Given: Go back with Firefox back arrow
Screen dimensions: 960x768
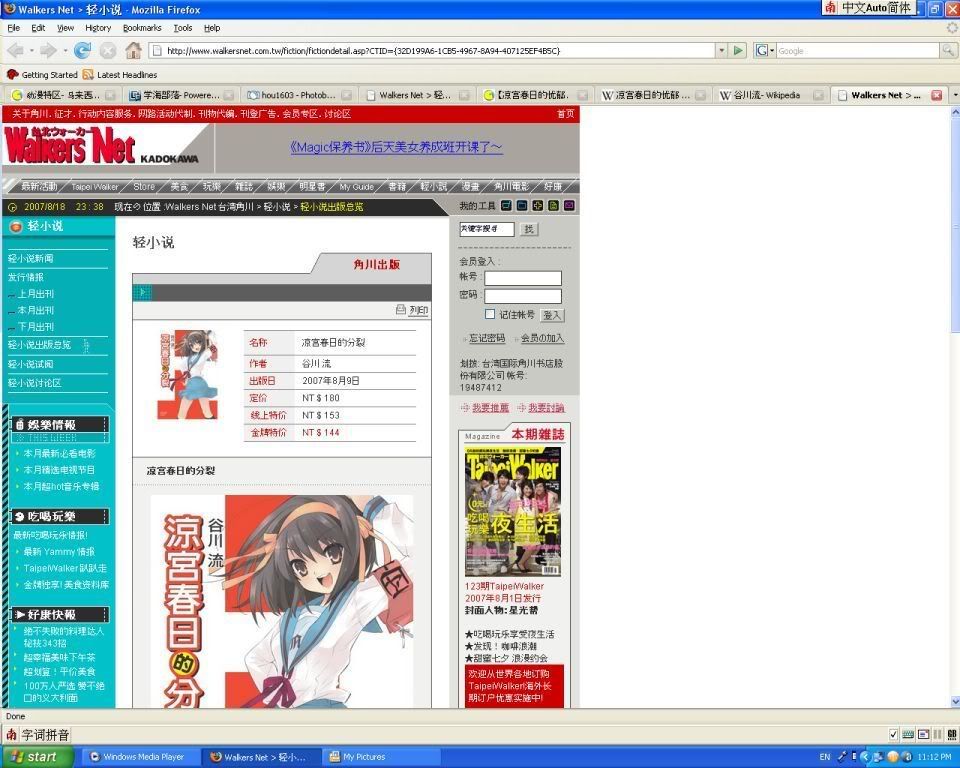Looking at the screenshot, I should [x=16, y=50].
